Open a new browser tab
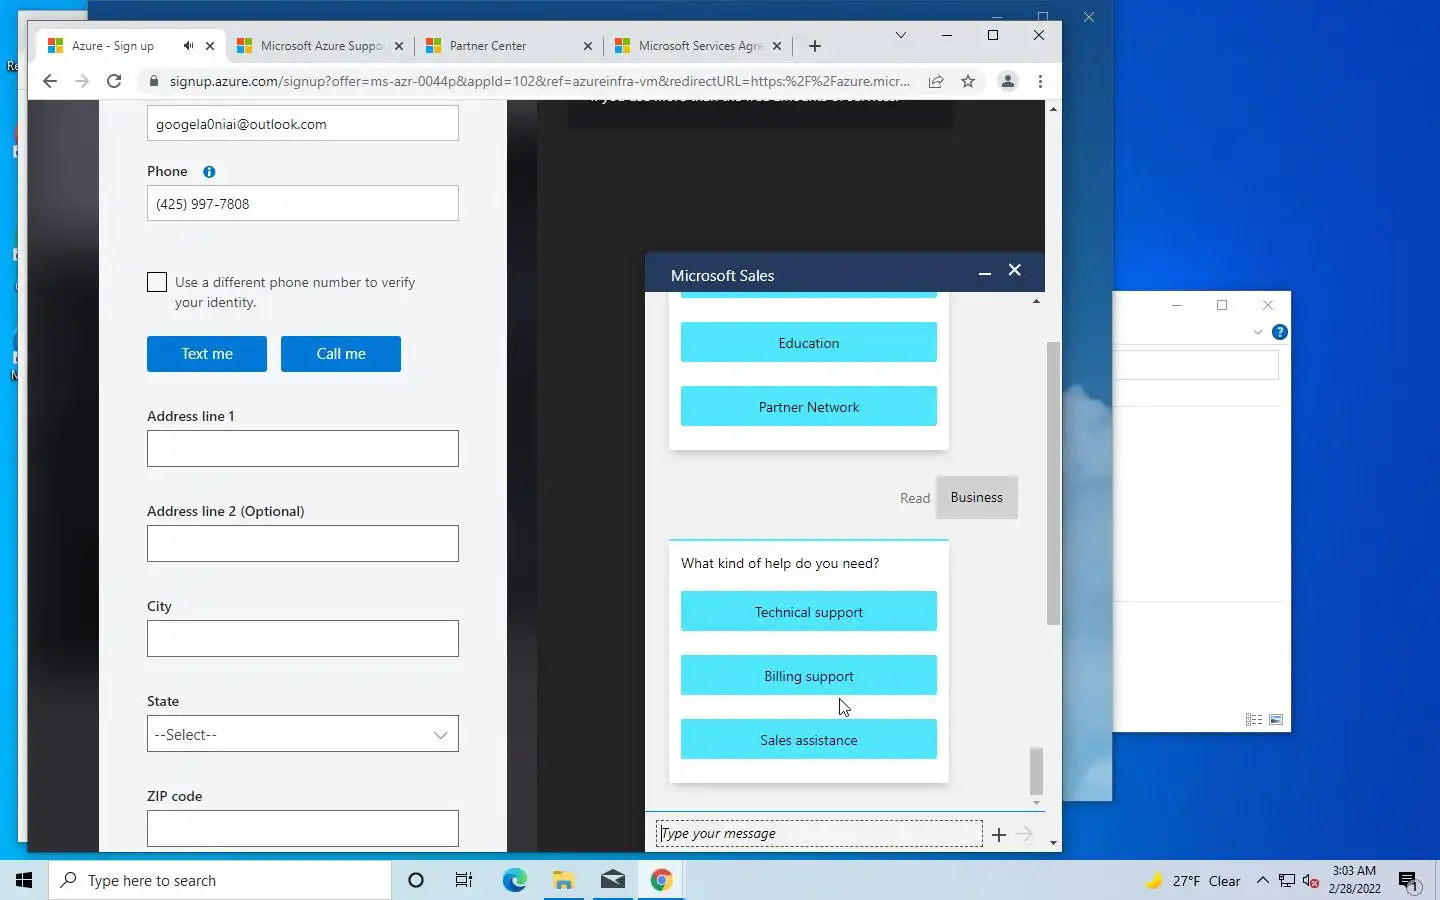 coord(815,46)
